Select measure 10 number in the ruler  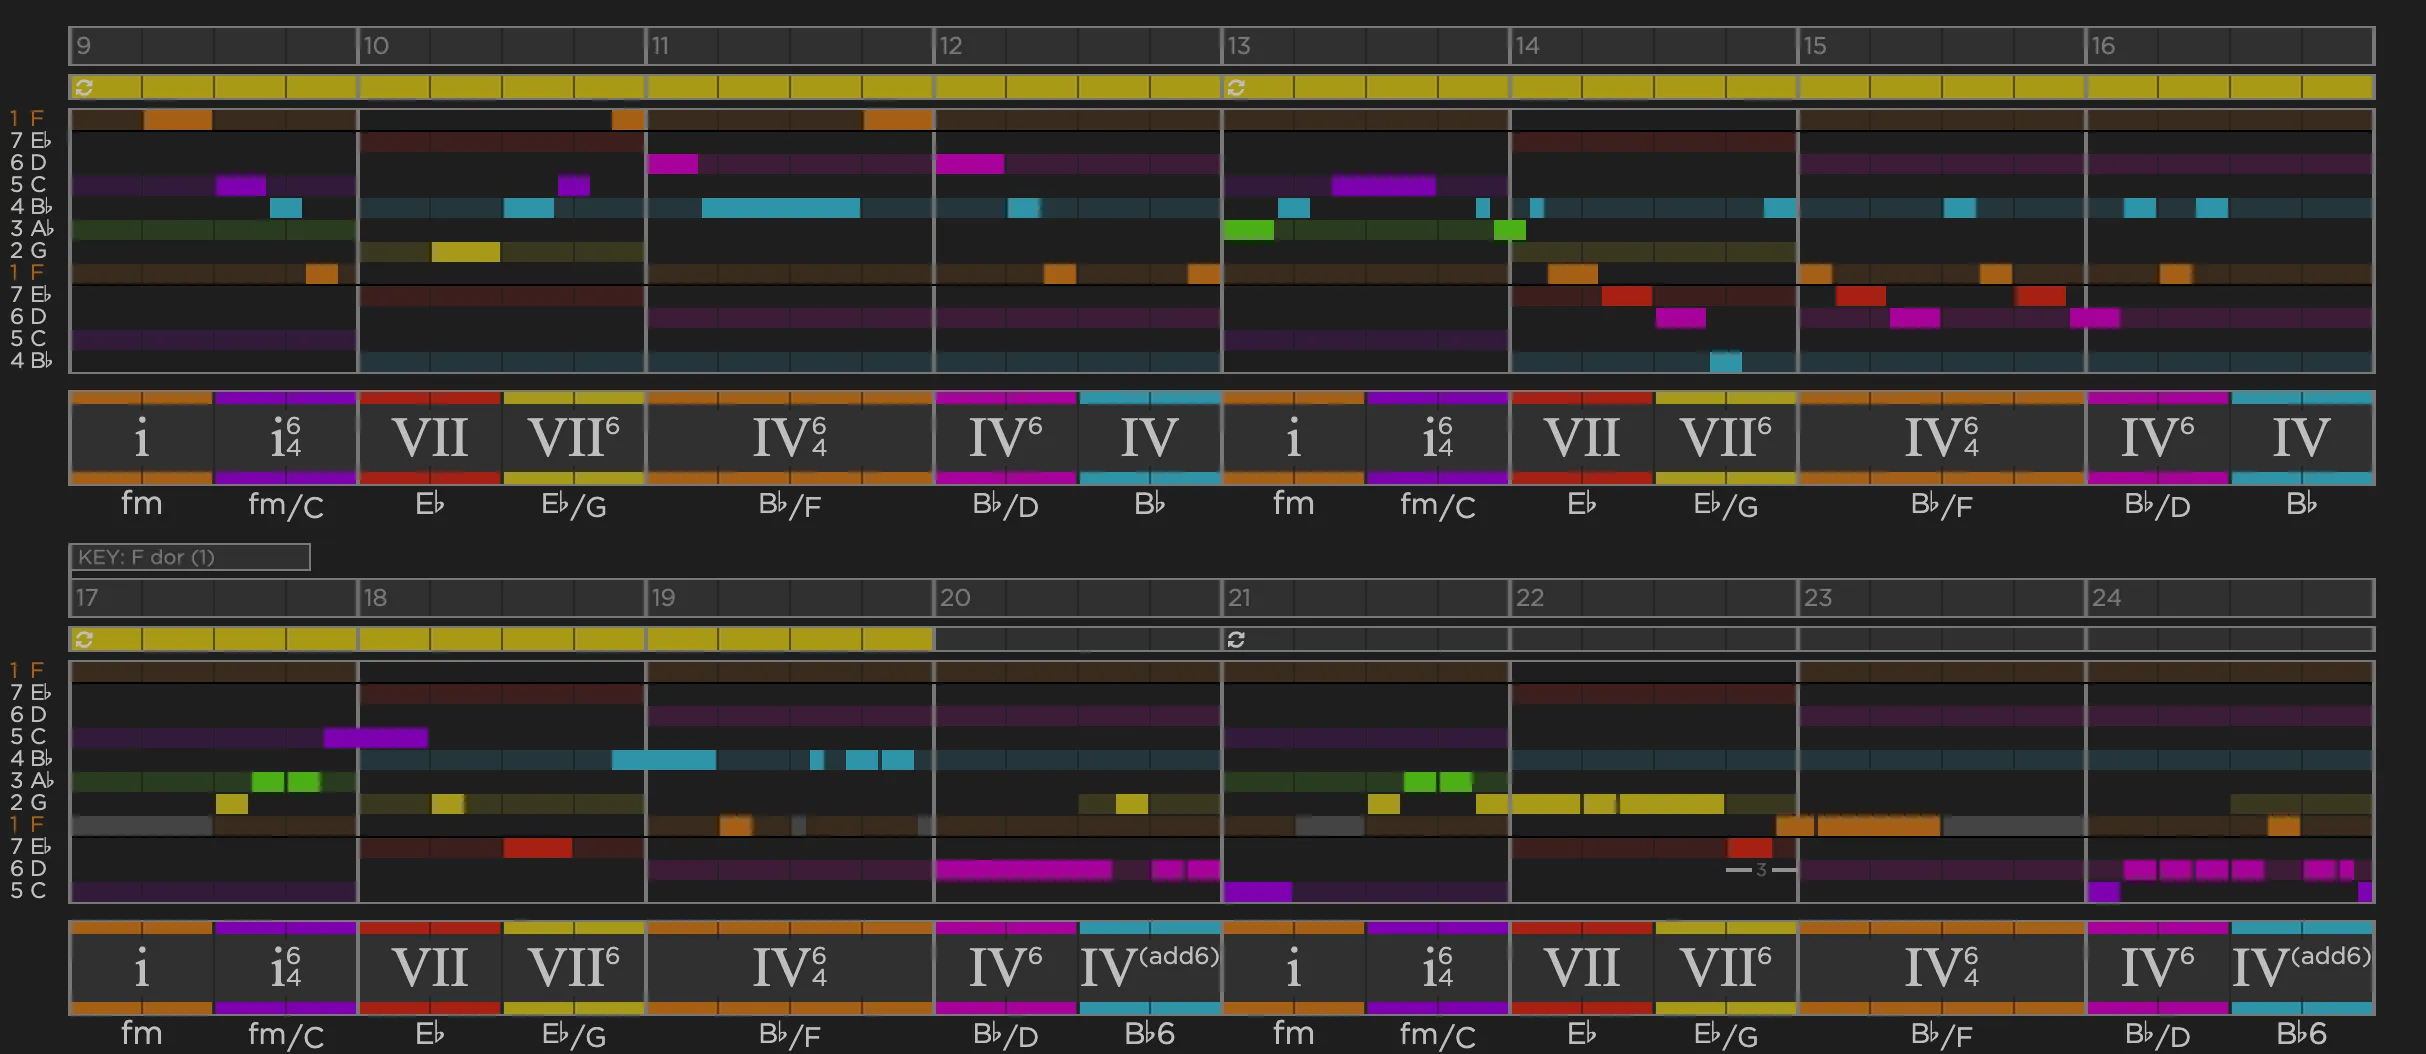coord(376,46)
